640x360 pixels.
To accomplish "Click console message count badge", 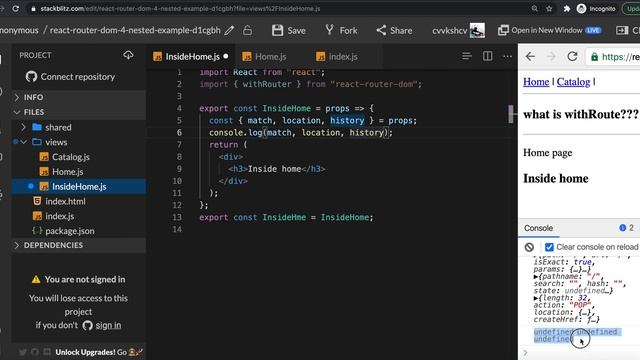I will (x=626, y=228).
